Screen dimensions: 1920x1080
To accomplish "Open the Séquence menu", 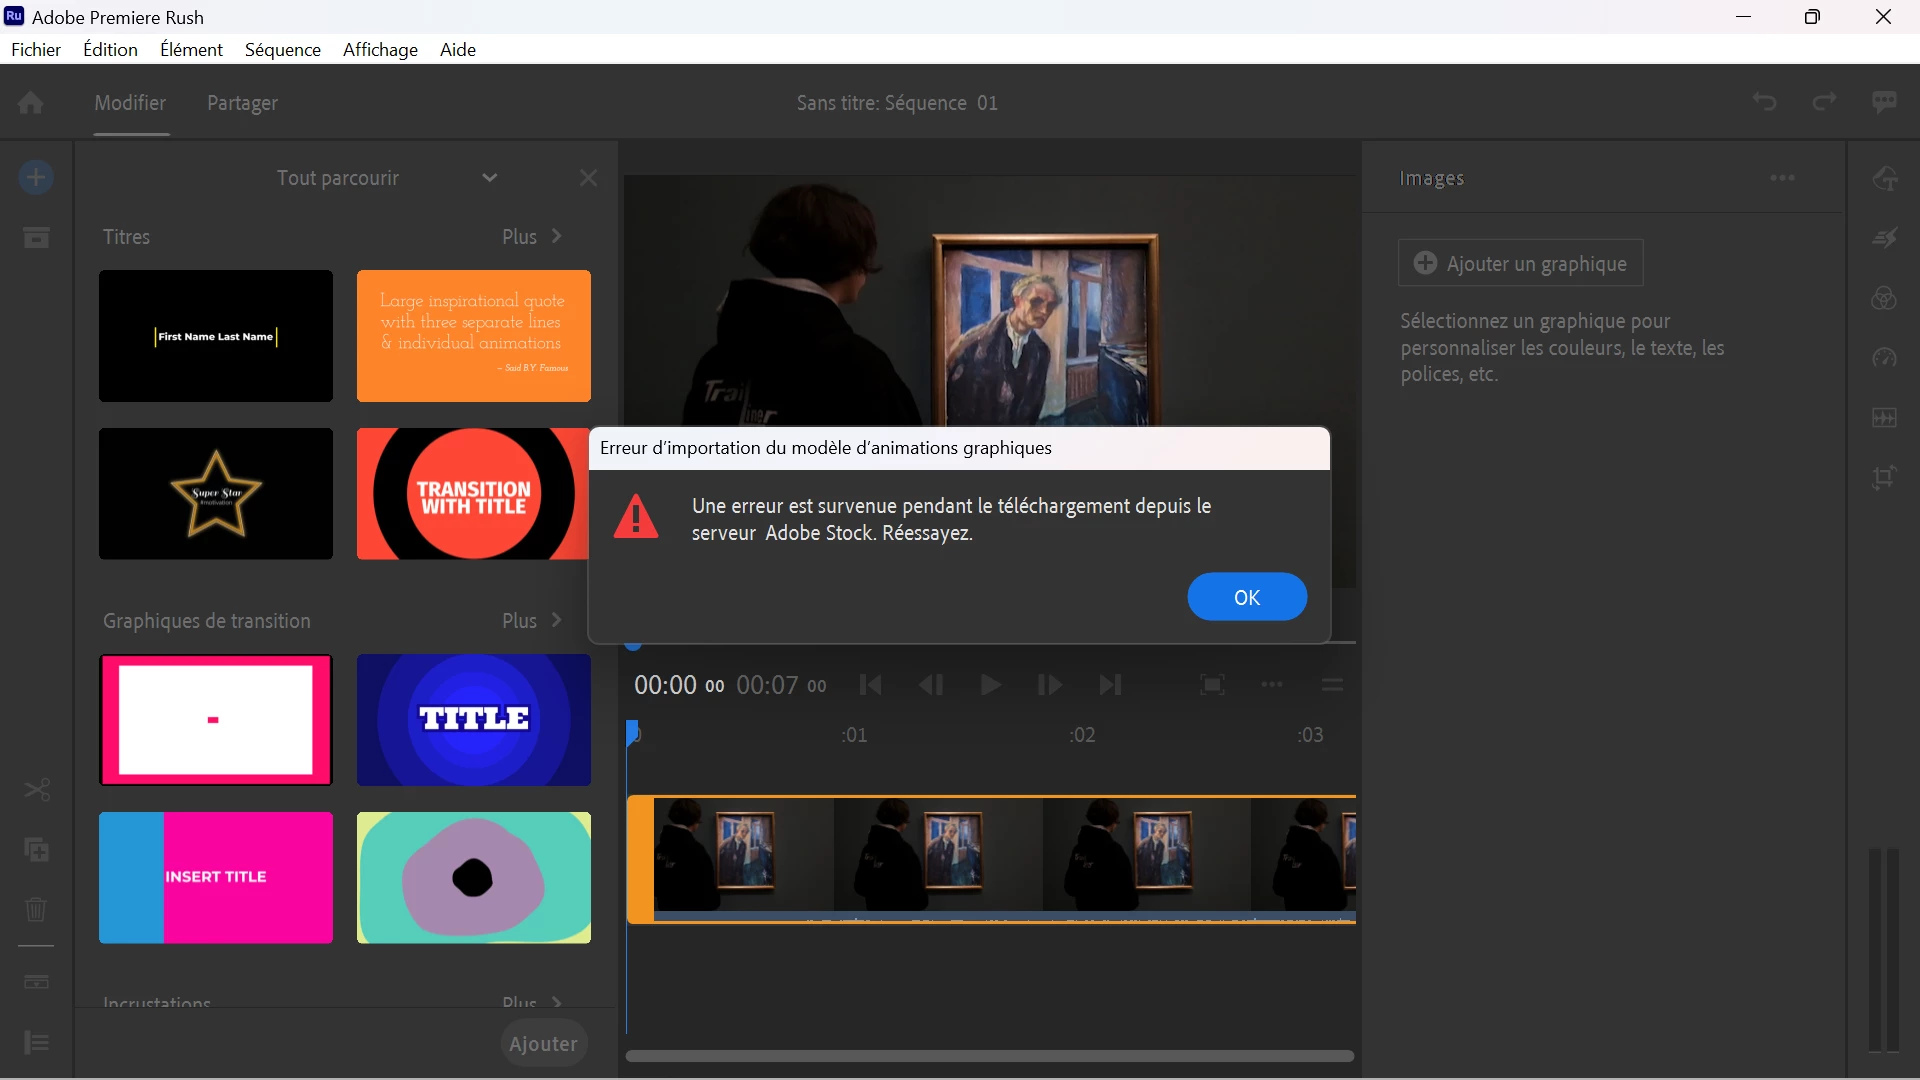I will pyautogui.click(x=282, y=50).
